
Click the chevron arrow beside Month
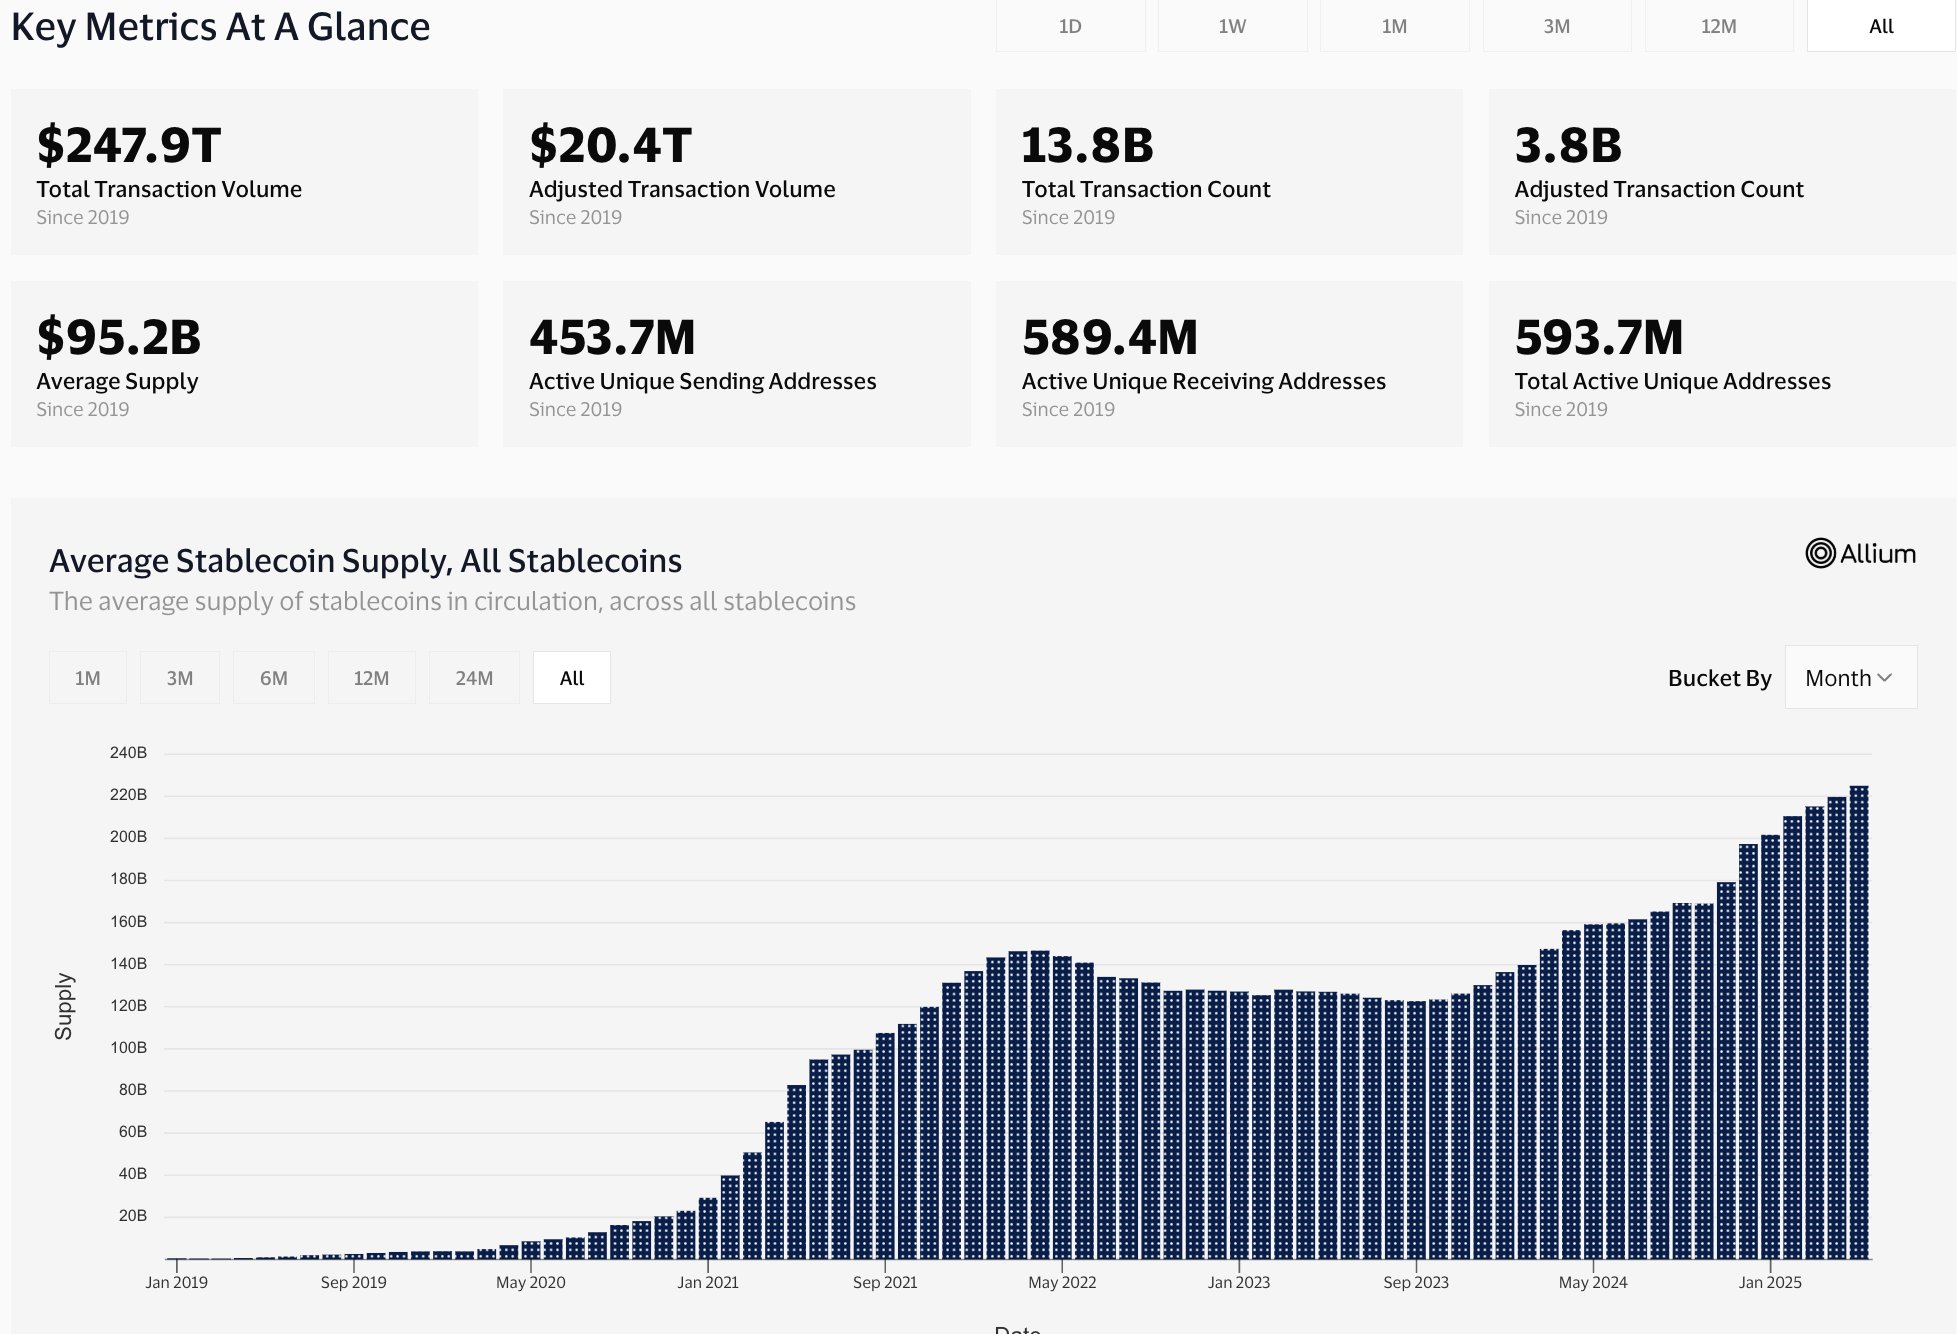[1885, 677]
